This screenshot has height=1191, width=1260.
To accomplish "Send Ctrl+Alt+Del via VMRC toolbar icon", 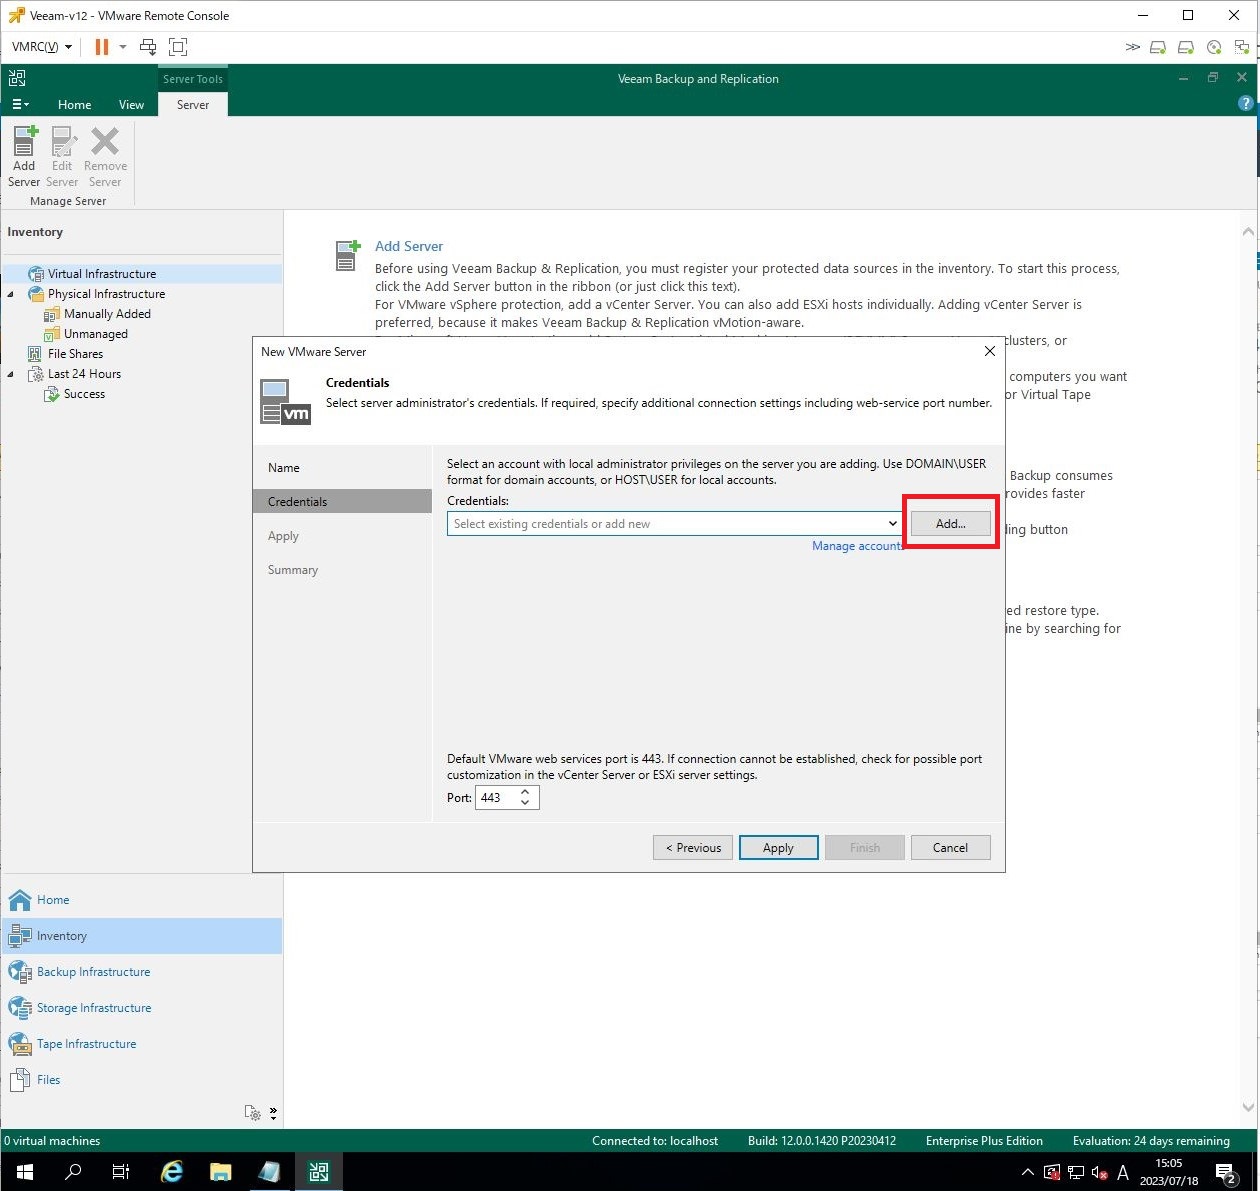I will [148, 47].
